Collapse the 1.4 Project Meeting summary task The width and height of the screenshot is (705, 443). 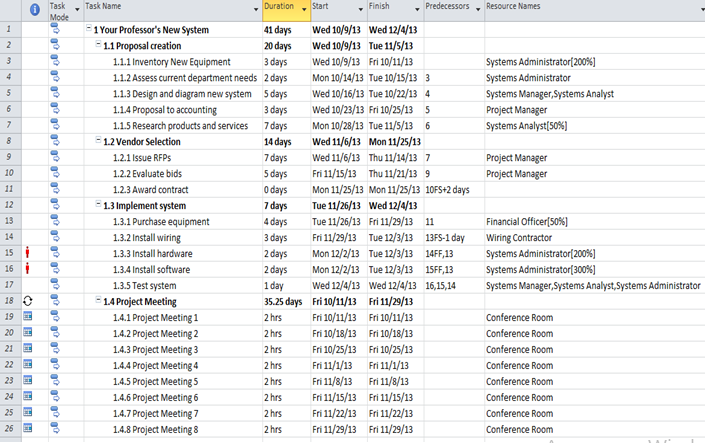pos(98,301)
